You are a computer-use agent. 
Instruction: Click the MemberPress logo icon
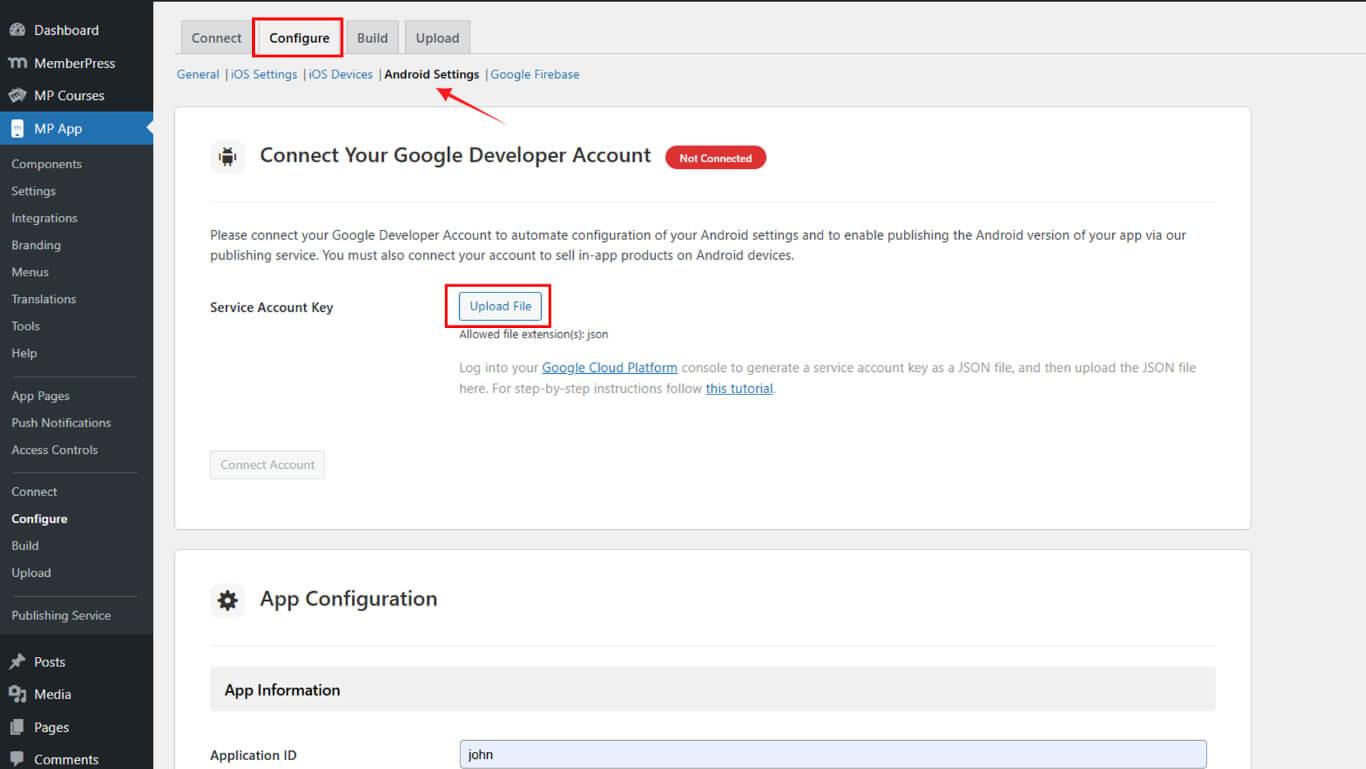click(17, 63)
